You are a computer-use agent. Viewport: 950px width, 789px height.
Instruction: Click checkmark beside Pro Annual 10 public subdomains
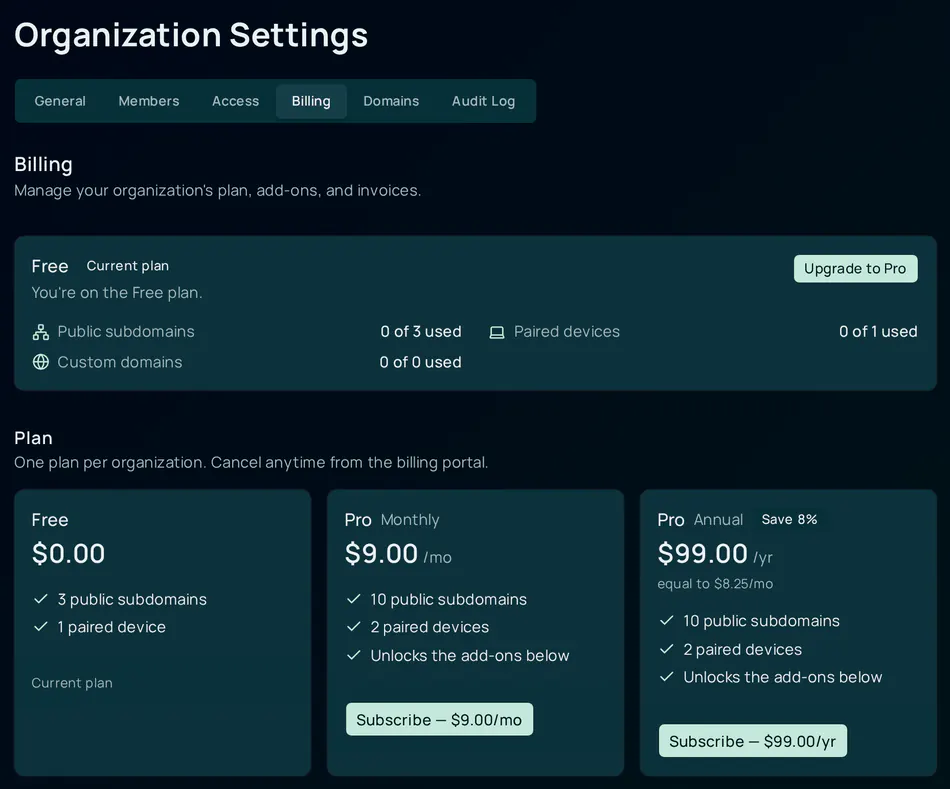[666, 621]
